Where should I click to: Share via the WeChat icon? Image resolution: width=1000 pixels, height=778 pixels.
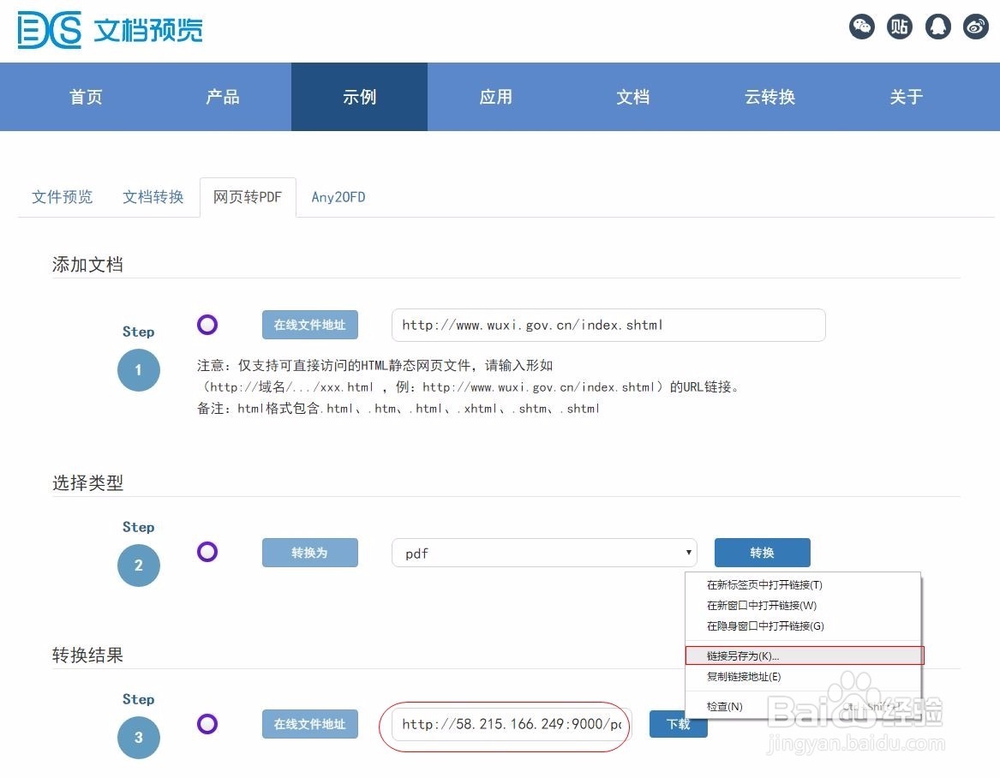click(861, 27)
